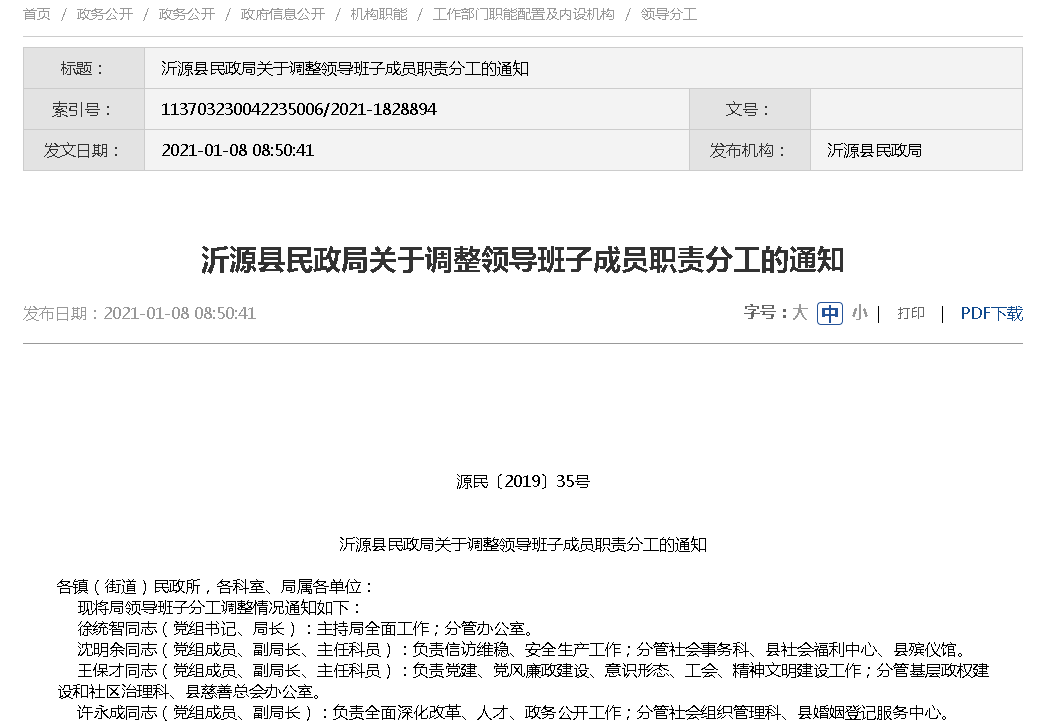Image resolution: width=1053 pixels, height=723 pixels.
Task: Switch font size to 小 (small)
Action: (x=859, y=313)
